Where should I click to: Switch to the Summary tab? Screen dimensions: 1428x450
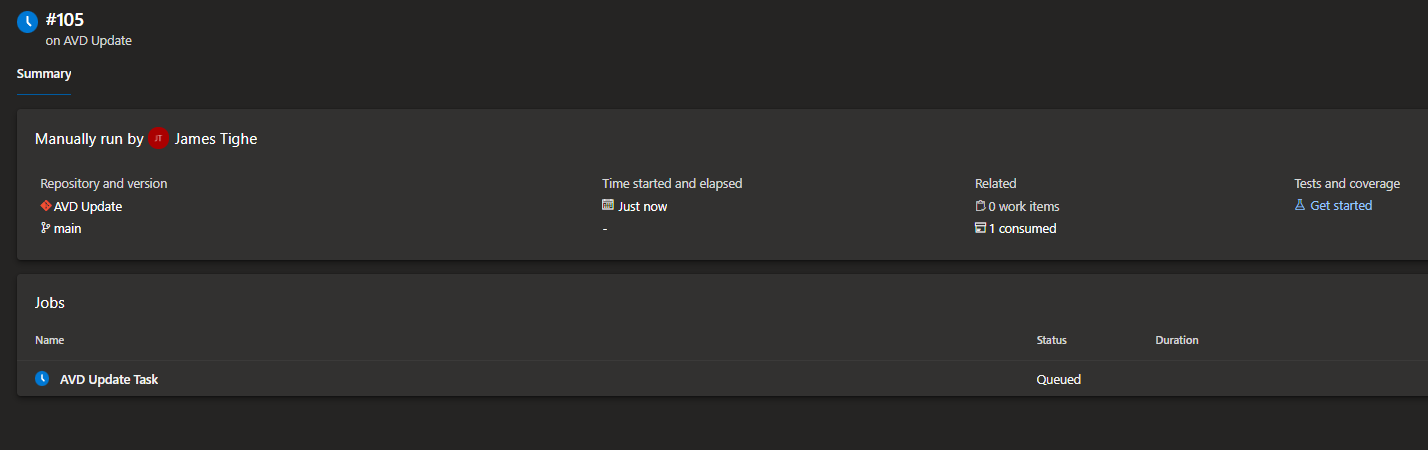click(x=44, y=74)
